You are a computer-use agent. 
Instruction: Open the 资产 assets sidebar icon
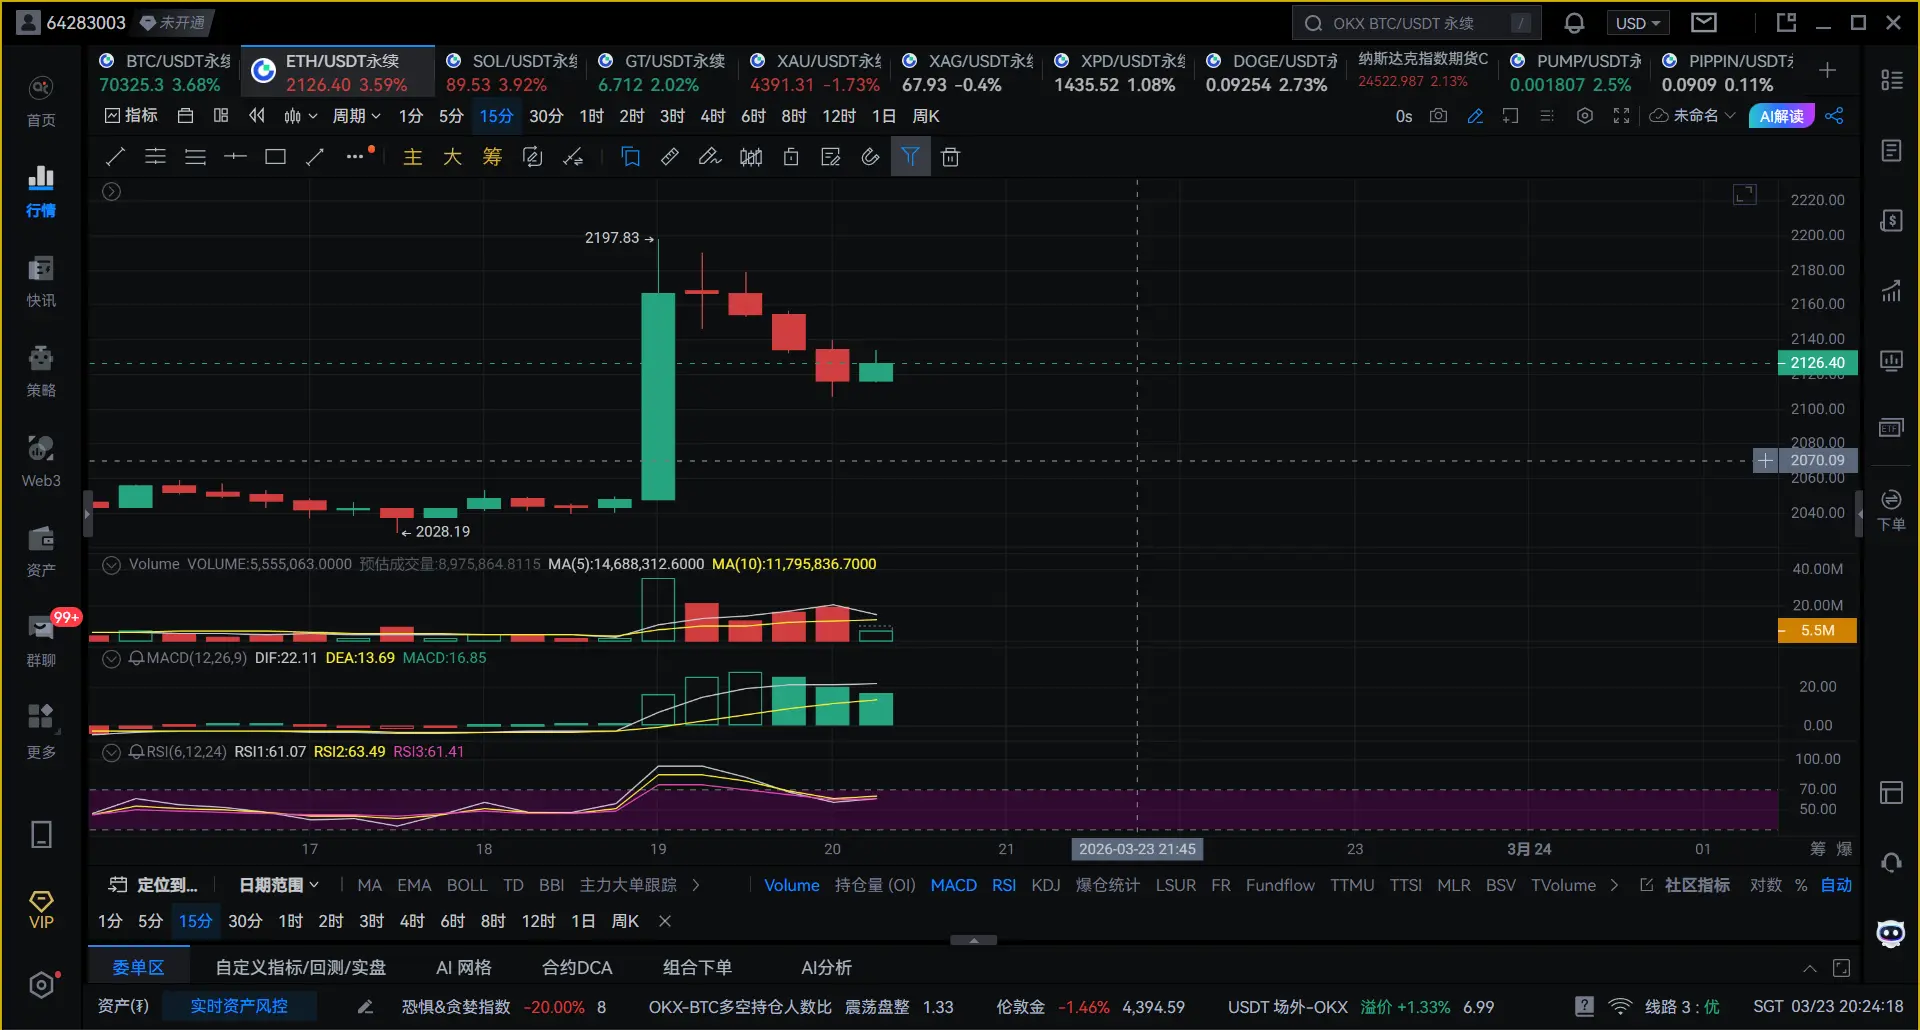tap(41, 551)
